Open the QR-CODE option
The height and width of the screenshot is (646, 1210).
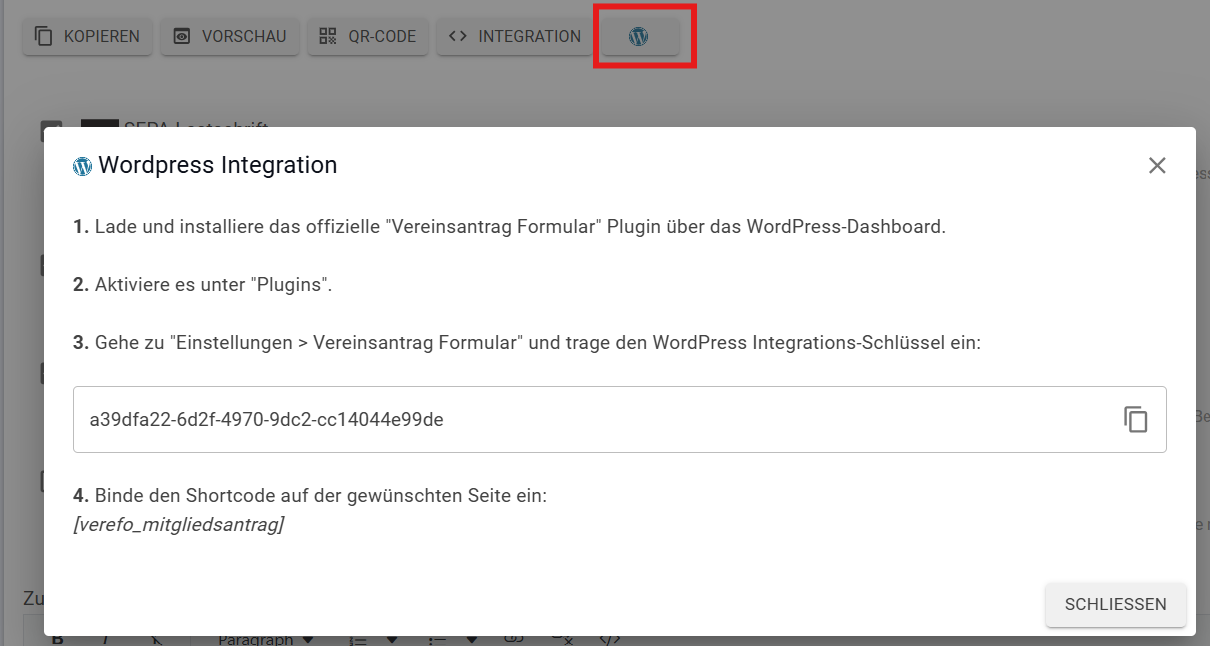click(x=368, y=36)
